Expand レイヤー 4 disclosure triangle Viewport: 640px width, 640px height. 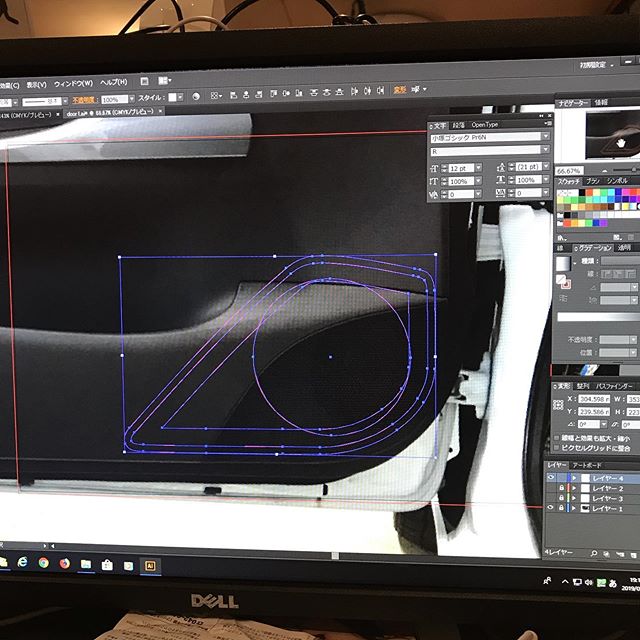574,478
